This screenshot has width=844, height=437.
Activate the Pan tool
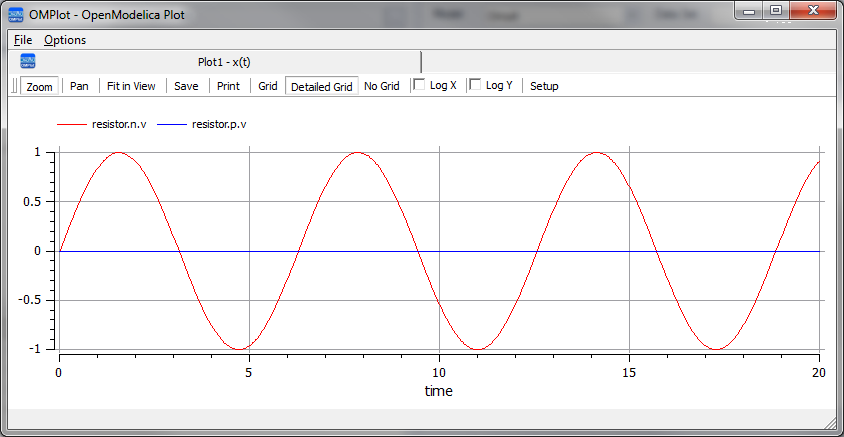tap(79, 86)
